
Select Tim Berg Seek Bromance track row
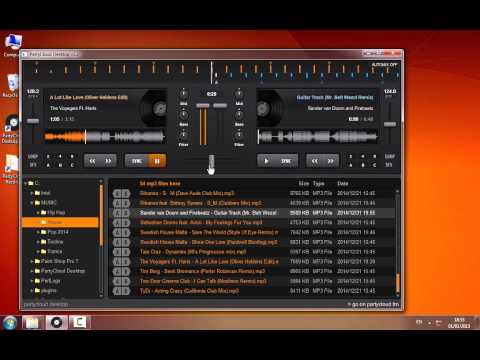[253, 271]
